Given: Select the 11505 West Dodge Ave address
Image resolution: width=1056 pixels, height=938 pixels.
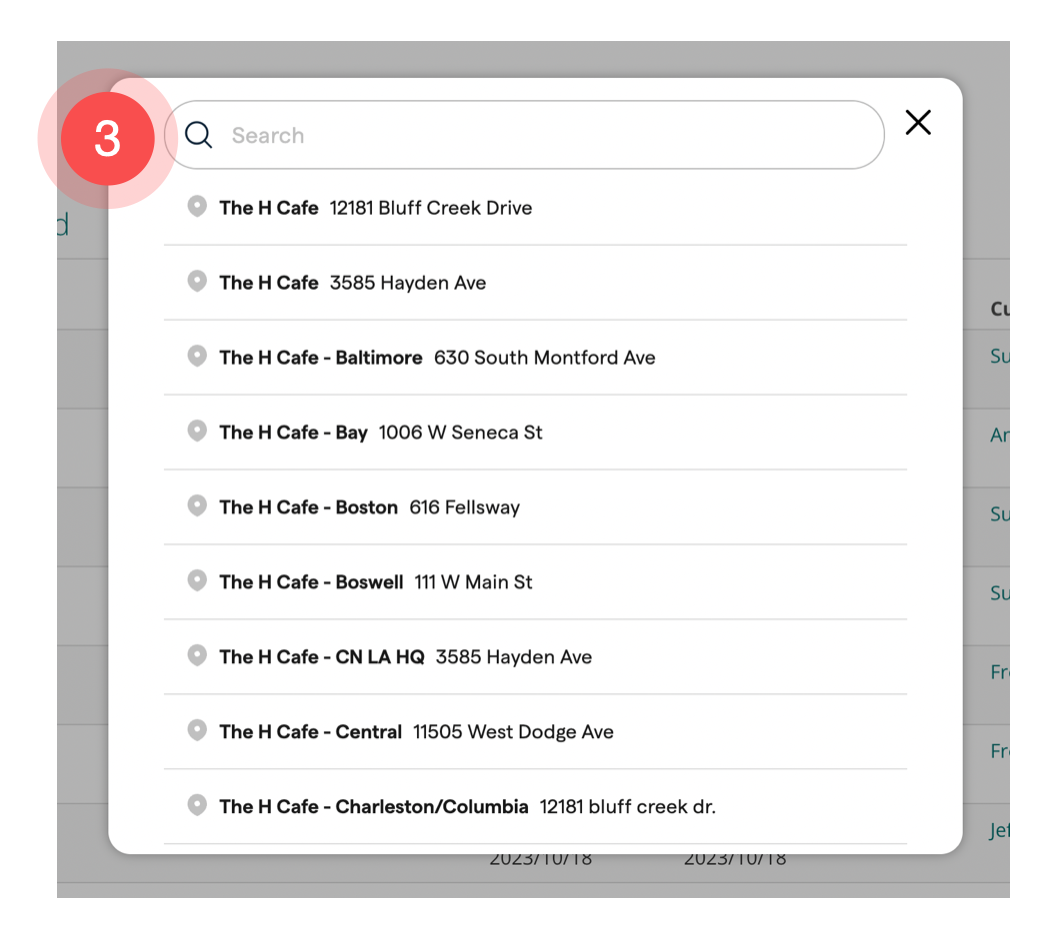Looking at the screenshot, I should [x=513, y=733].
